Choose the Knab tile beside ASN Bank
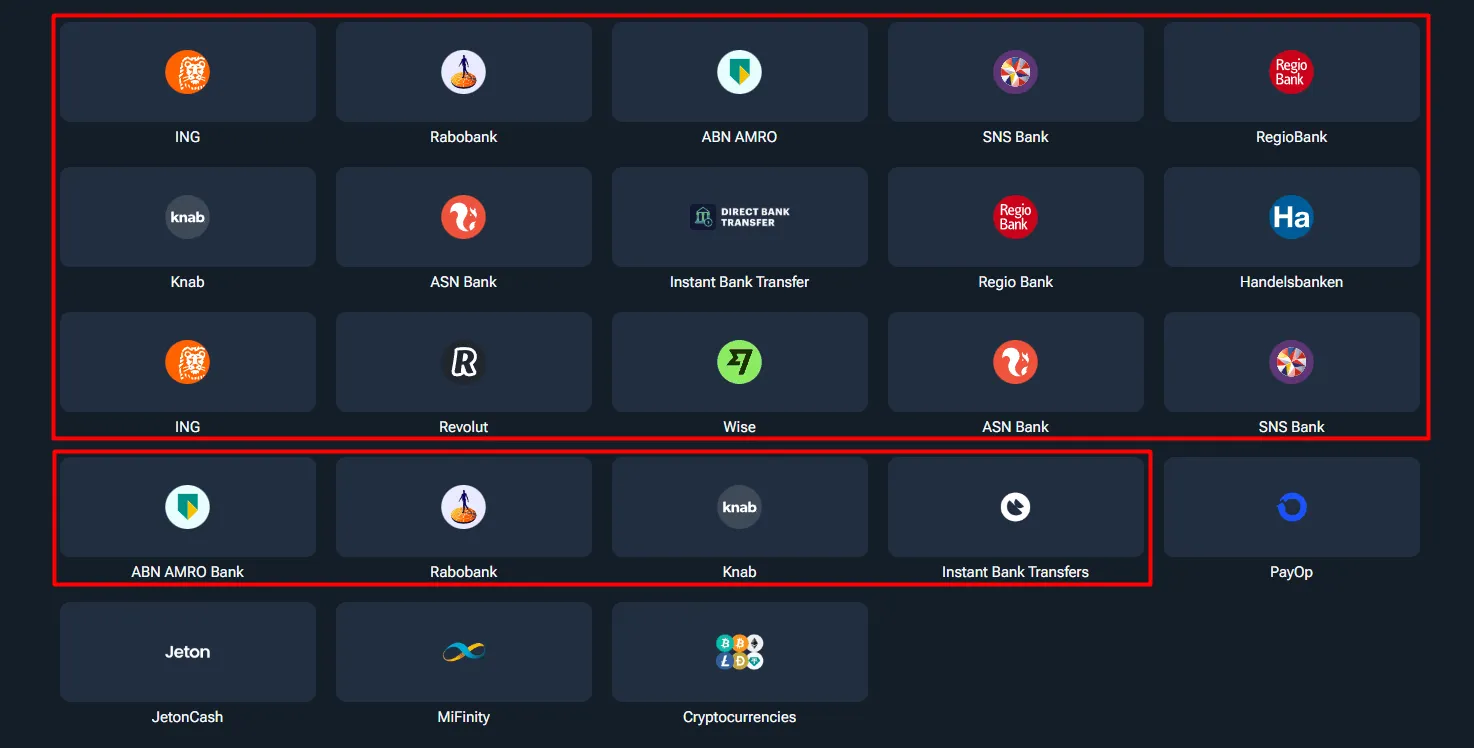The width and height of the screenshot is (1474, 748). pos(187,217)
